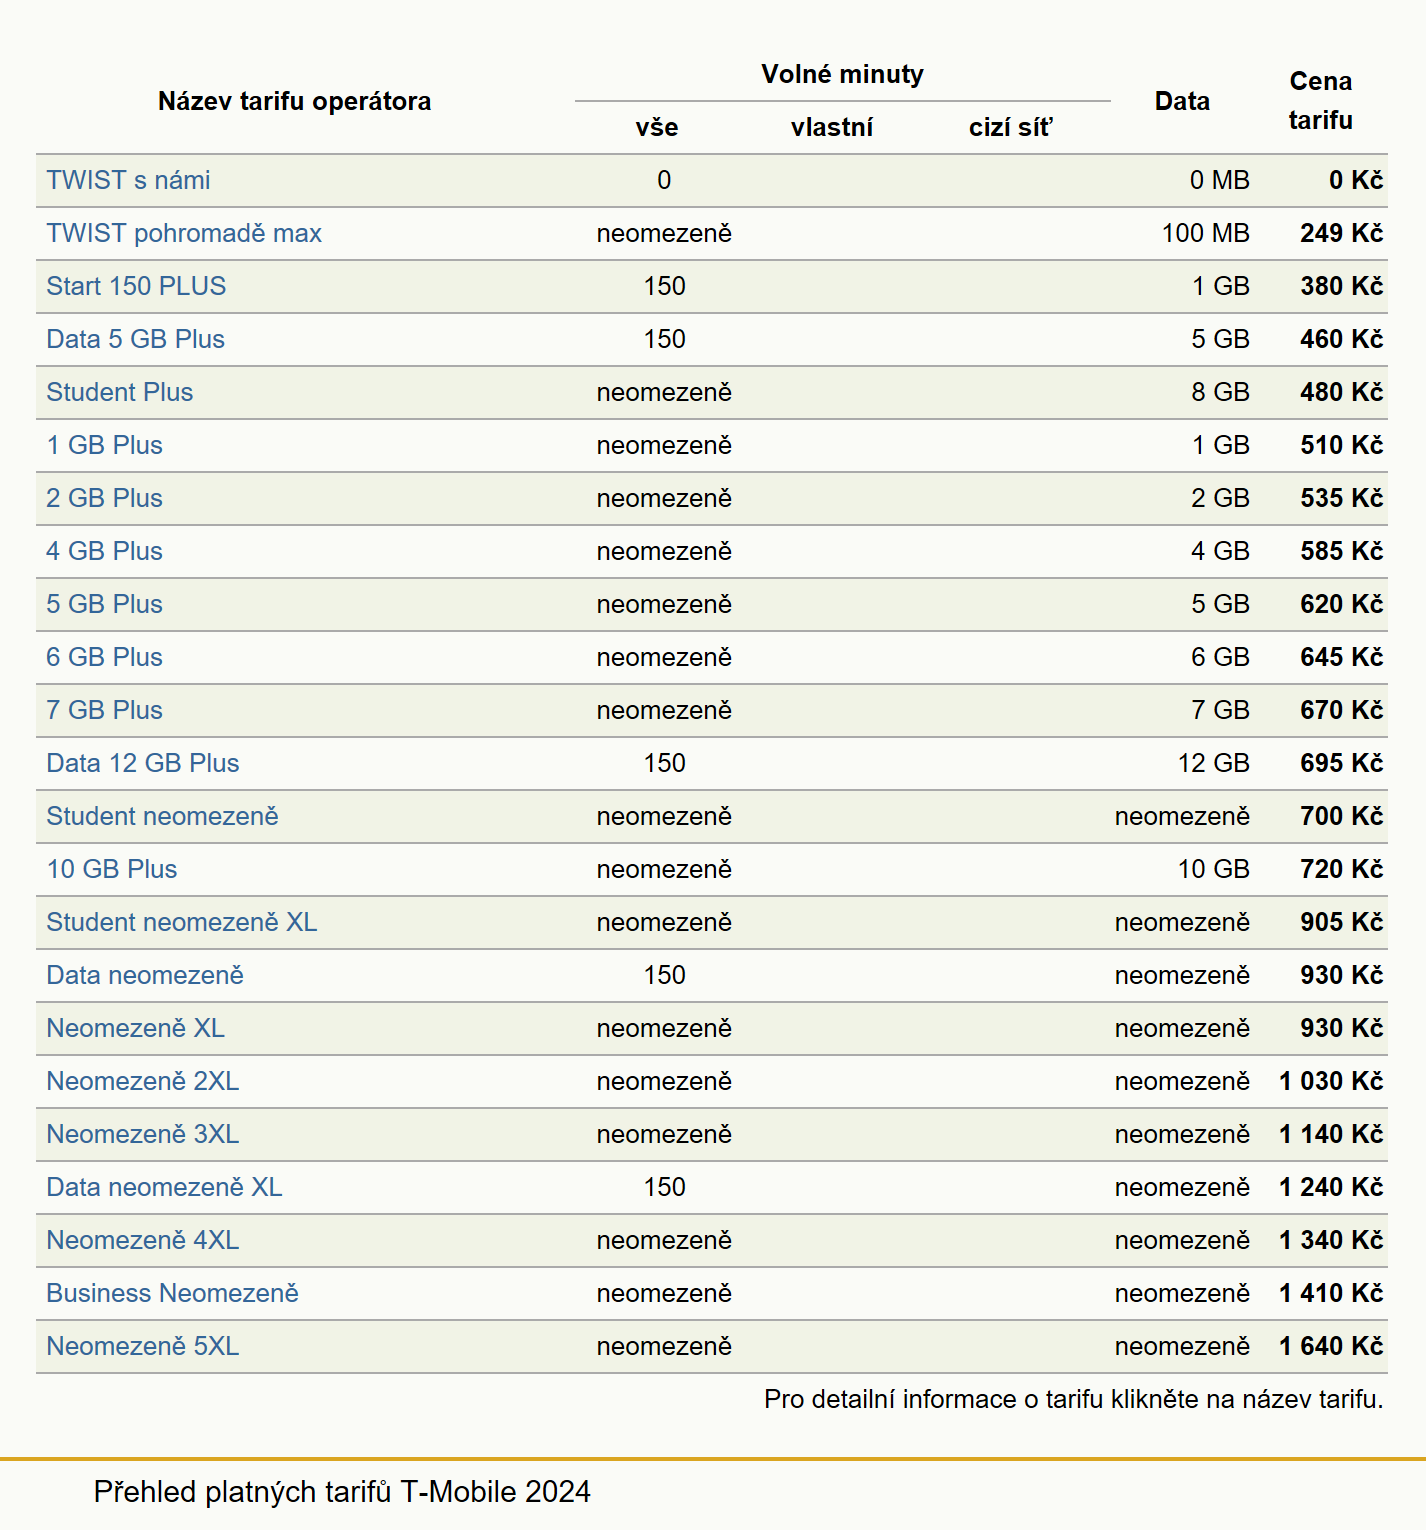Open the Neomezeně 2XL tariff
Image resolution: width=1426 pixels, height=1530 pixels.
[143, 1081]
